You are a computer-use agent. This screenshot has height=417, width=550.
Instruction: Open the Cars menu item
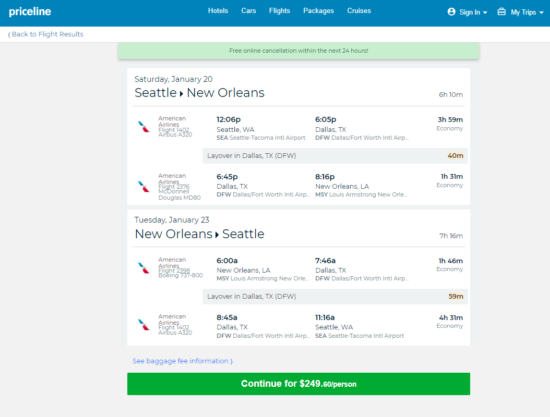(x=248, y=11)
